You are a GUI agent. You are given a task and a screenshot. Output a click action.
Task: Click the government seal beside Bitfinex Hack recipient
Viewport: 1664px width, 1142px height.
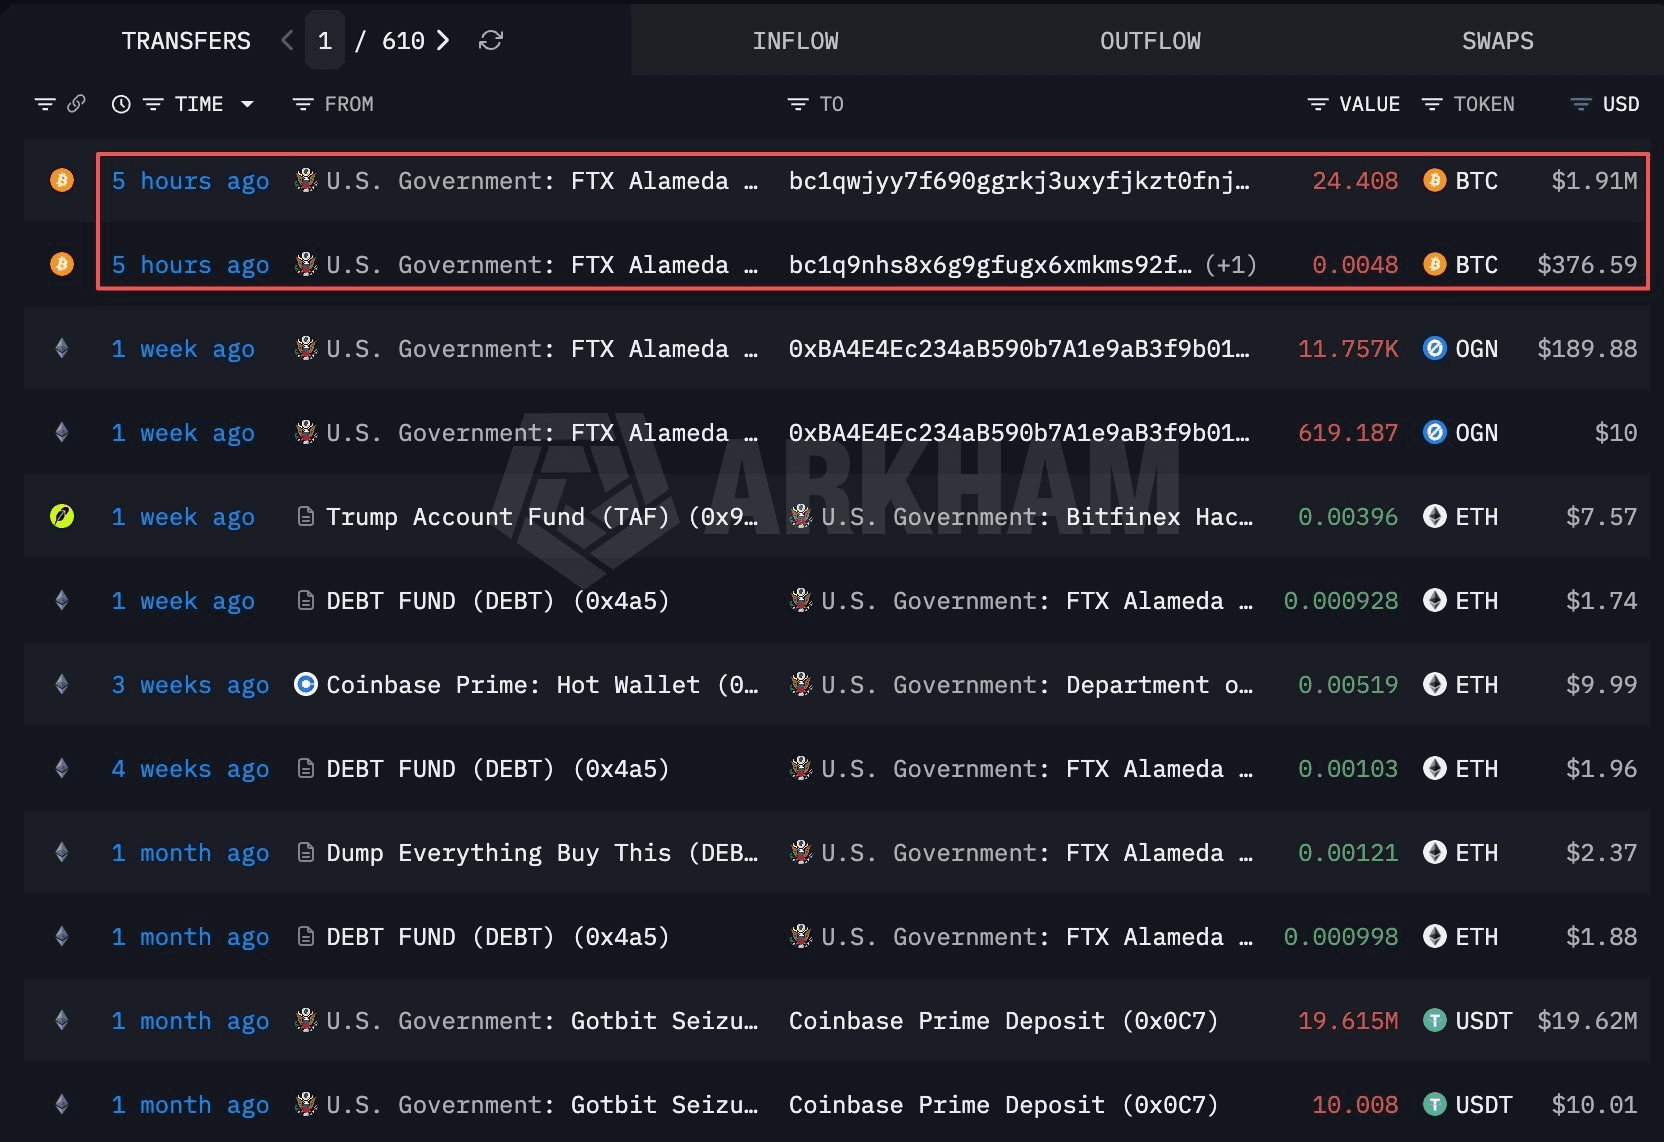pos(801,517)
